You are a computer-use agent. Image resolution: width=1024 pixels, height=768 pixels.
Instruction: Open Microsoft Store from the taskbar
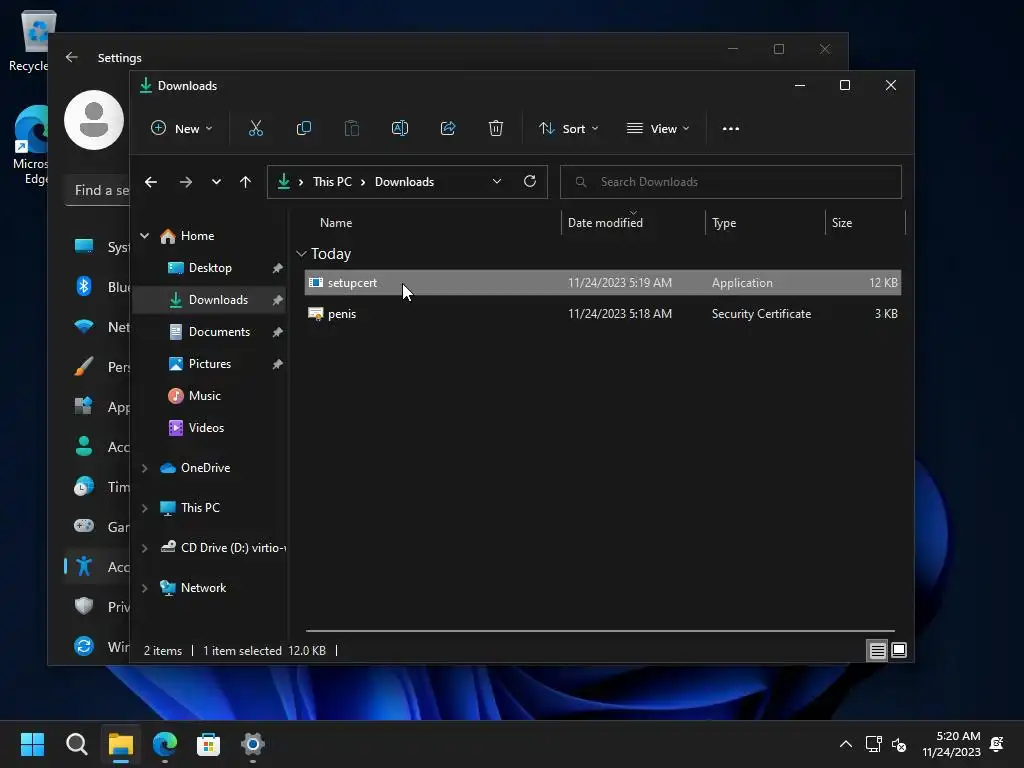tap(208, 744)
